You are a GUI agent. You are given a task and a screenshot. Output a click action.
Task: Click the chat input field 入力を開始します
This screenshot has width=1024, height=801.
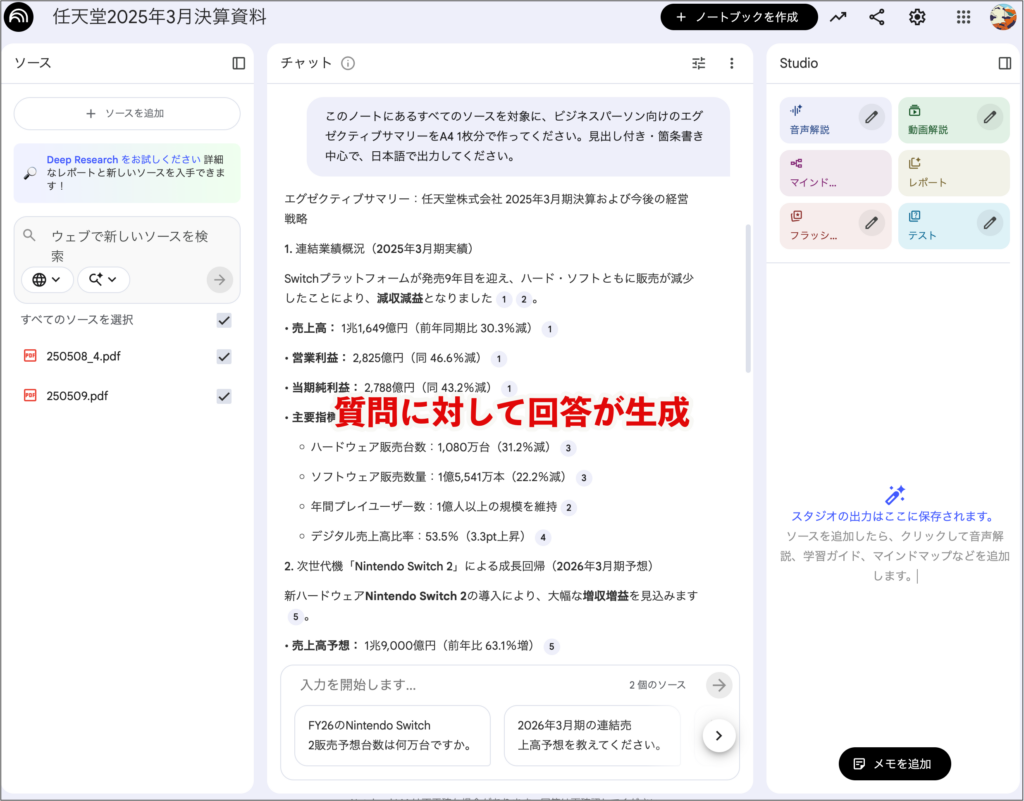click(450, 685)
